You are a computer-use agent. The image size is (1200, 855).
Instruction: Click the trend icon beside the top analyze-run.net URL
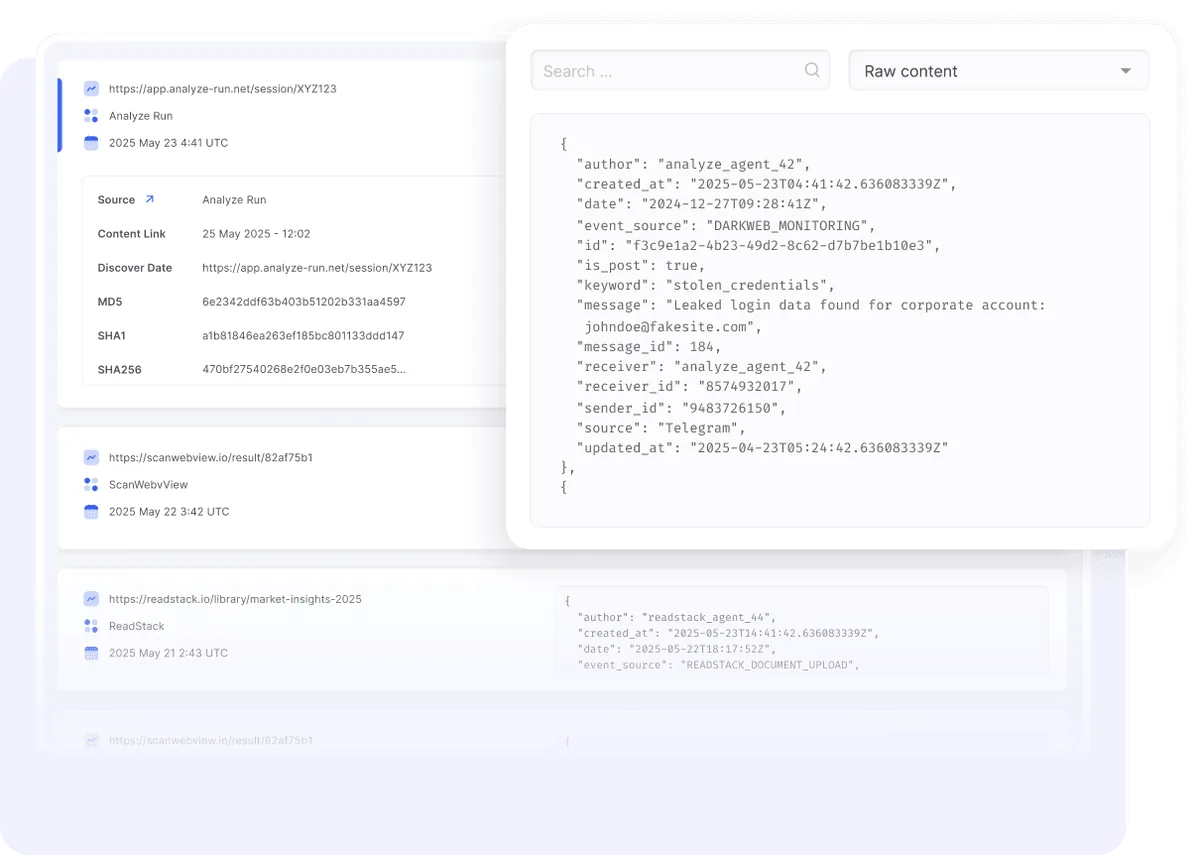(x=91, y=89)
